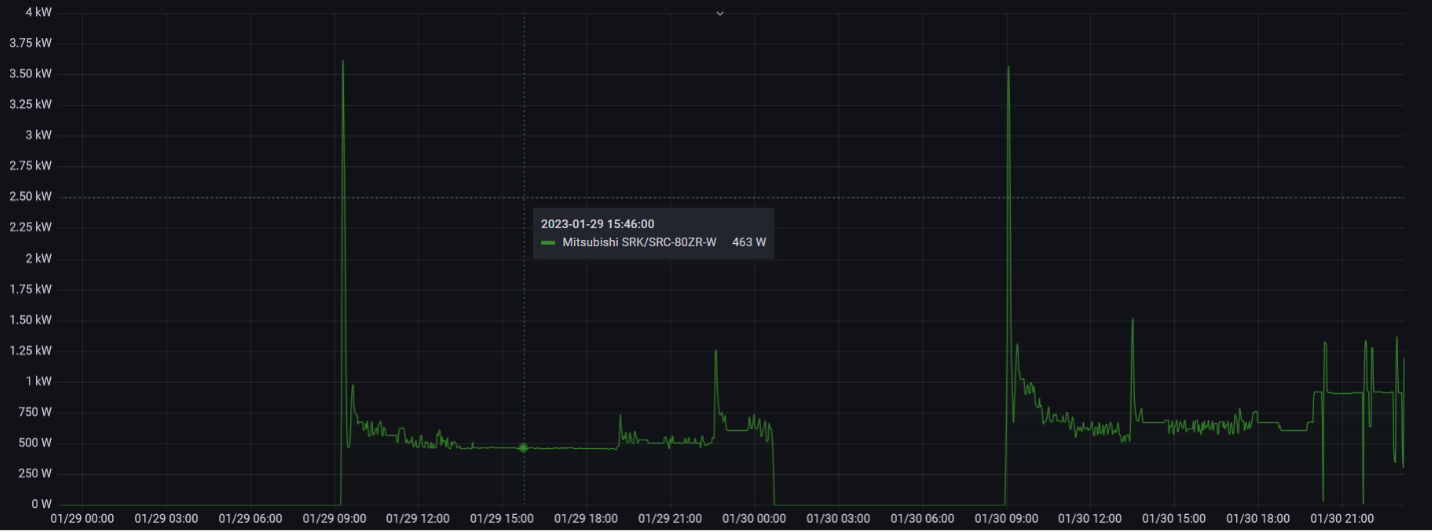Image resolution: width=1432 pixels, height=532 pixels.
Task: Click the 3.25 kW y-axis label
Action: pos(30,104)
